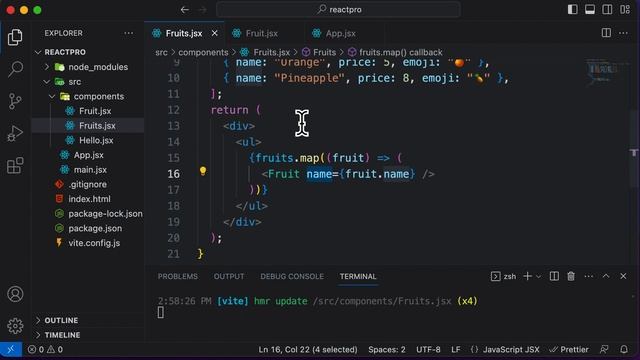Open index.html in the file tree
The width and height of the screenshot is (640, 360).
pyautogui.click(x=88, y=199)
